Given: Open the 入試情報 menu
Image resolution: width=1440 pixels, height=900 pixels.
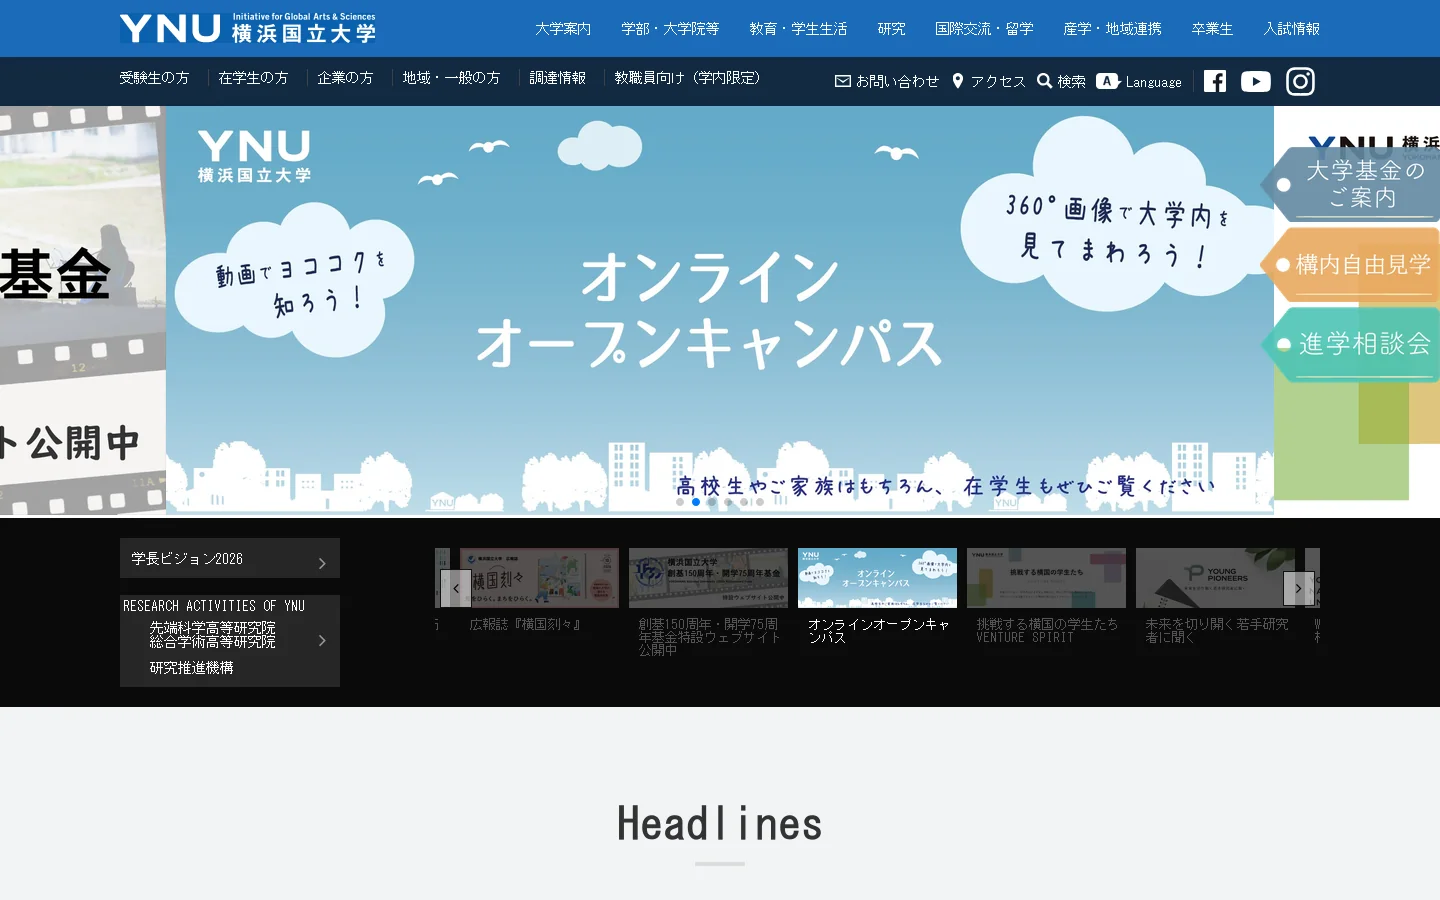Looking at the screenshot, I should [1292, 29].
